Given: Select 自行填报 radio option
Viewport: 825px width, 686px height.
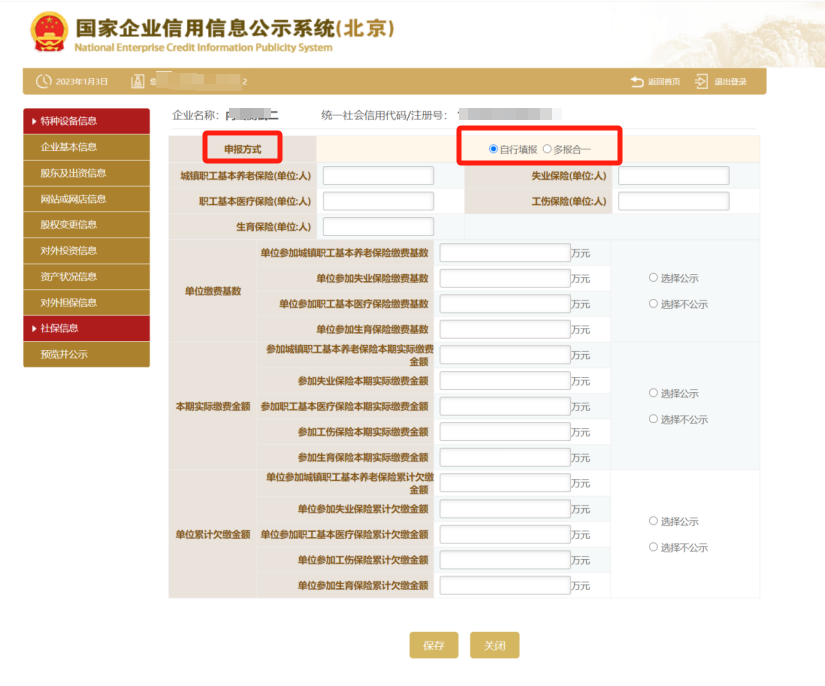Looking at the screenshot, I should (x=494, y=149).
